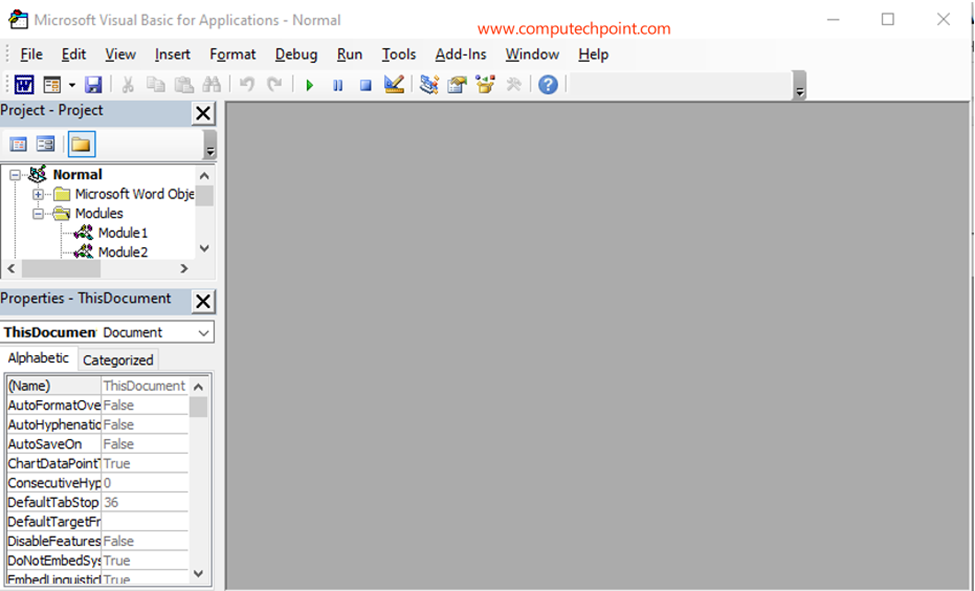This screenshot has height=591, width=975.
Task: Open the Help menu
Action: coord(593,55)
